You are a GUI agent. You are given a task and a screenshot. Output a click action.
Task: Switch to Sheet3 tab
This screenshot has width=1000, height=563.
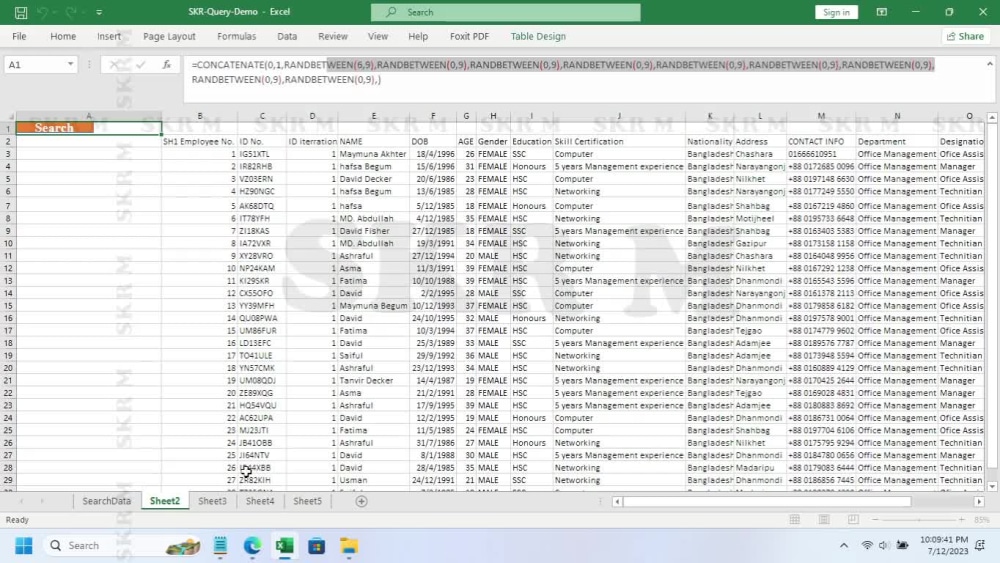click(x=212, y=501)
